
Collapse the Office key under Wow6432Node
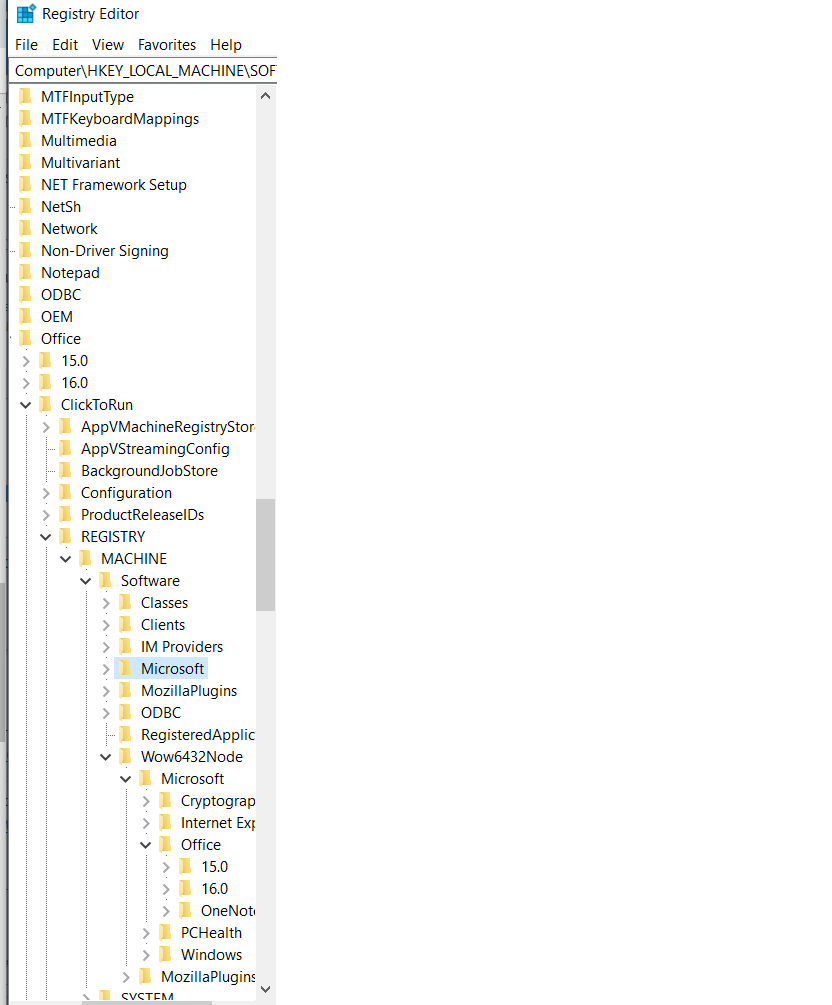point(146,845)
